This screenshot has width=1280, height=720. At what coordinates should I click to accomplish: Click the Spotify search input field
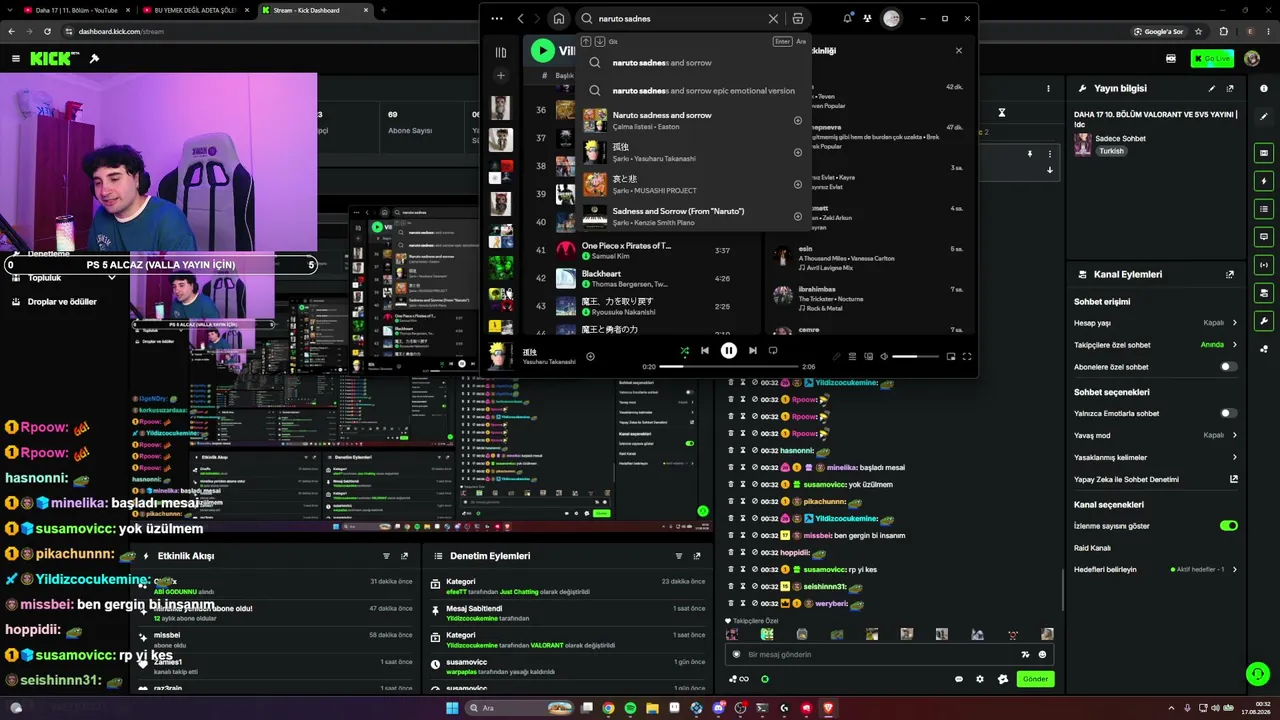(x=680, y=18)
